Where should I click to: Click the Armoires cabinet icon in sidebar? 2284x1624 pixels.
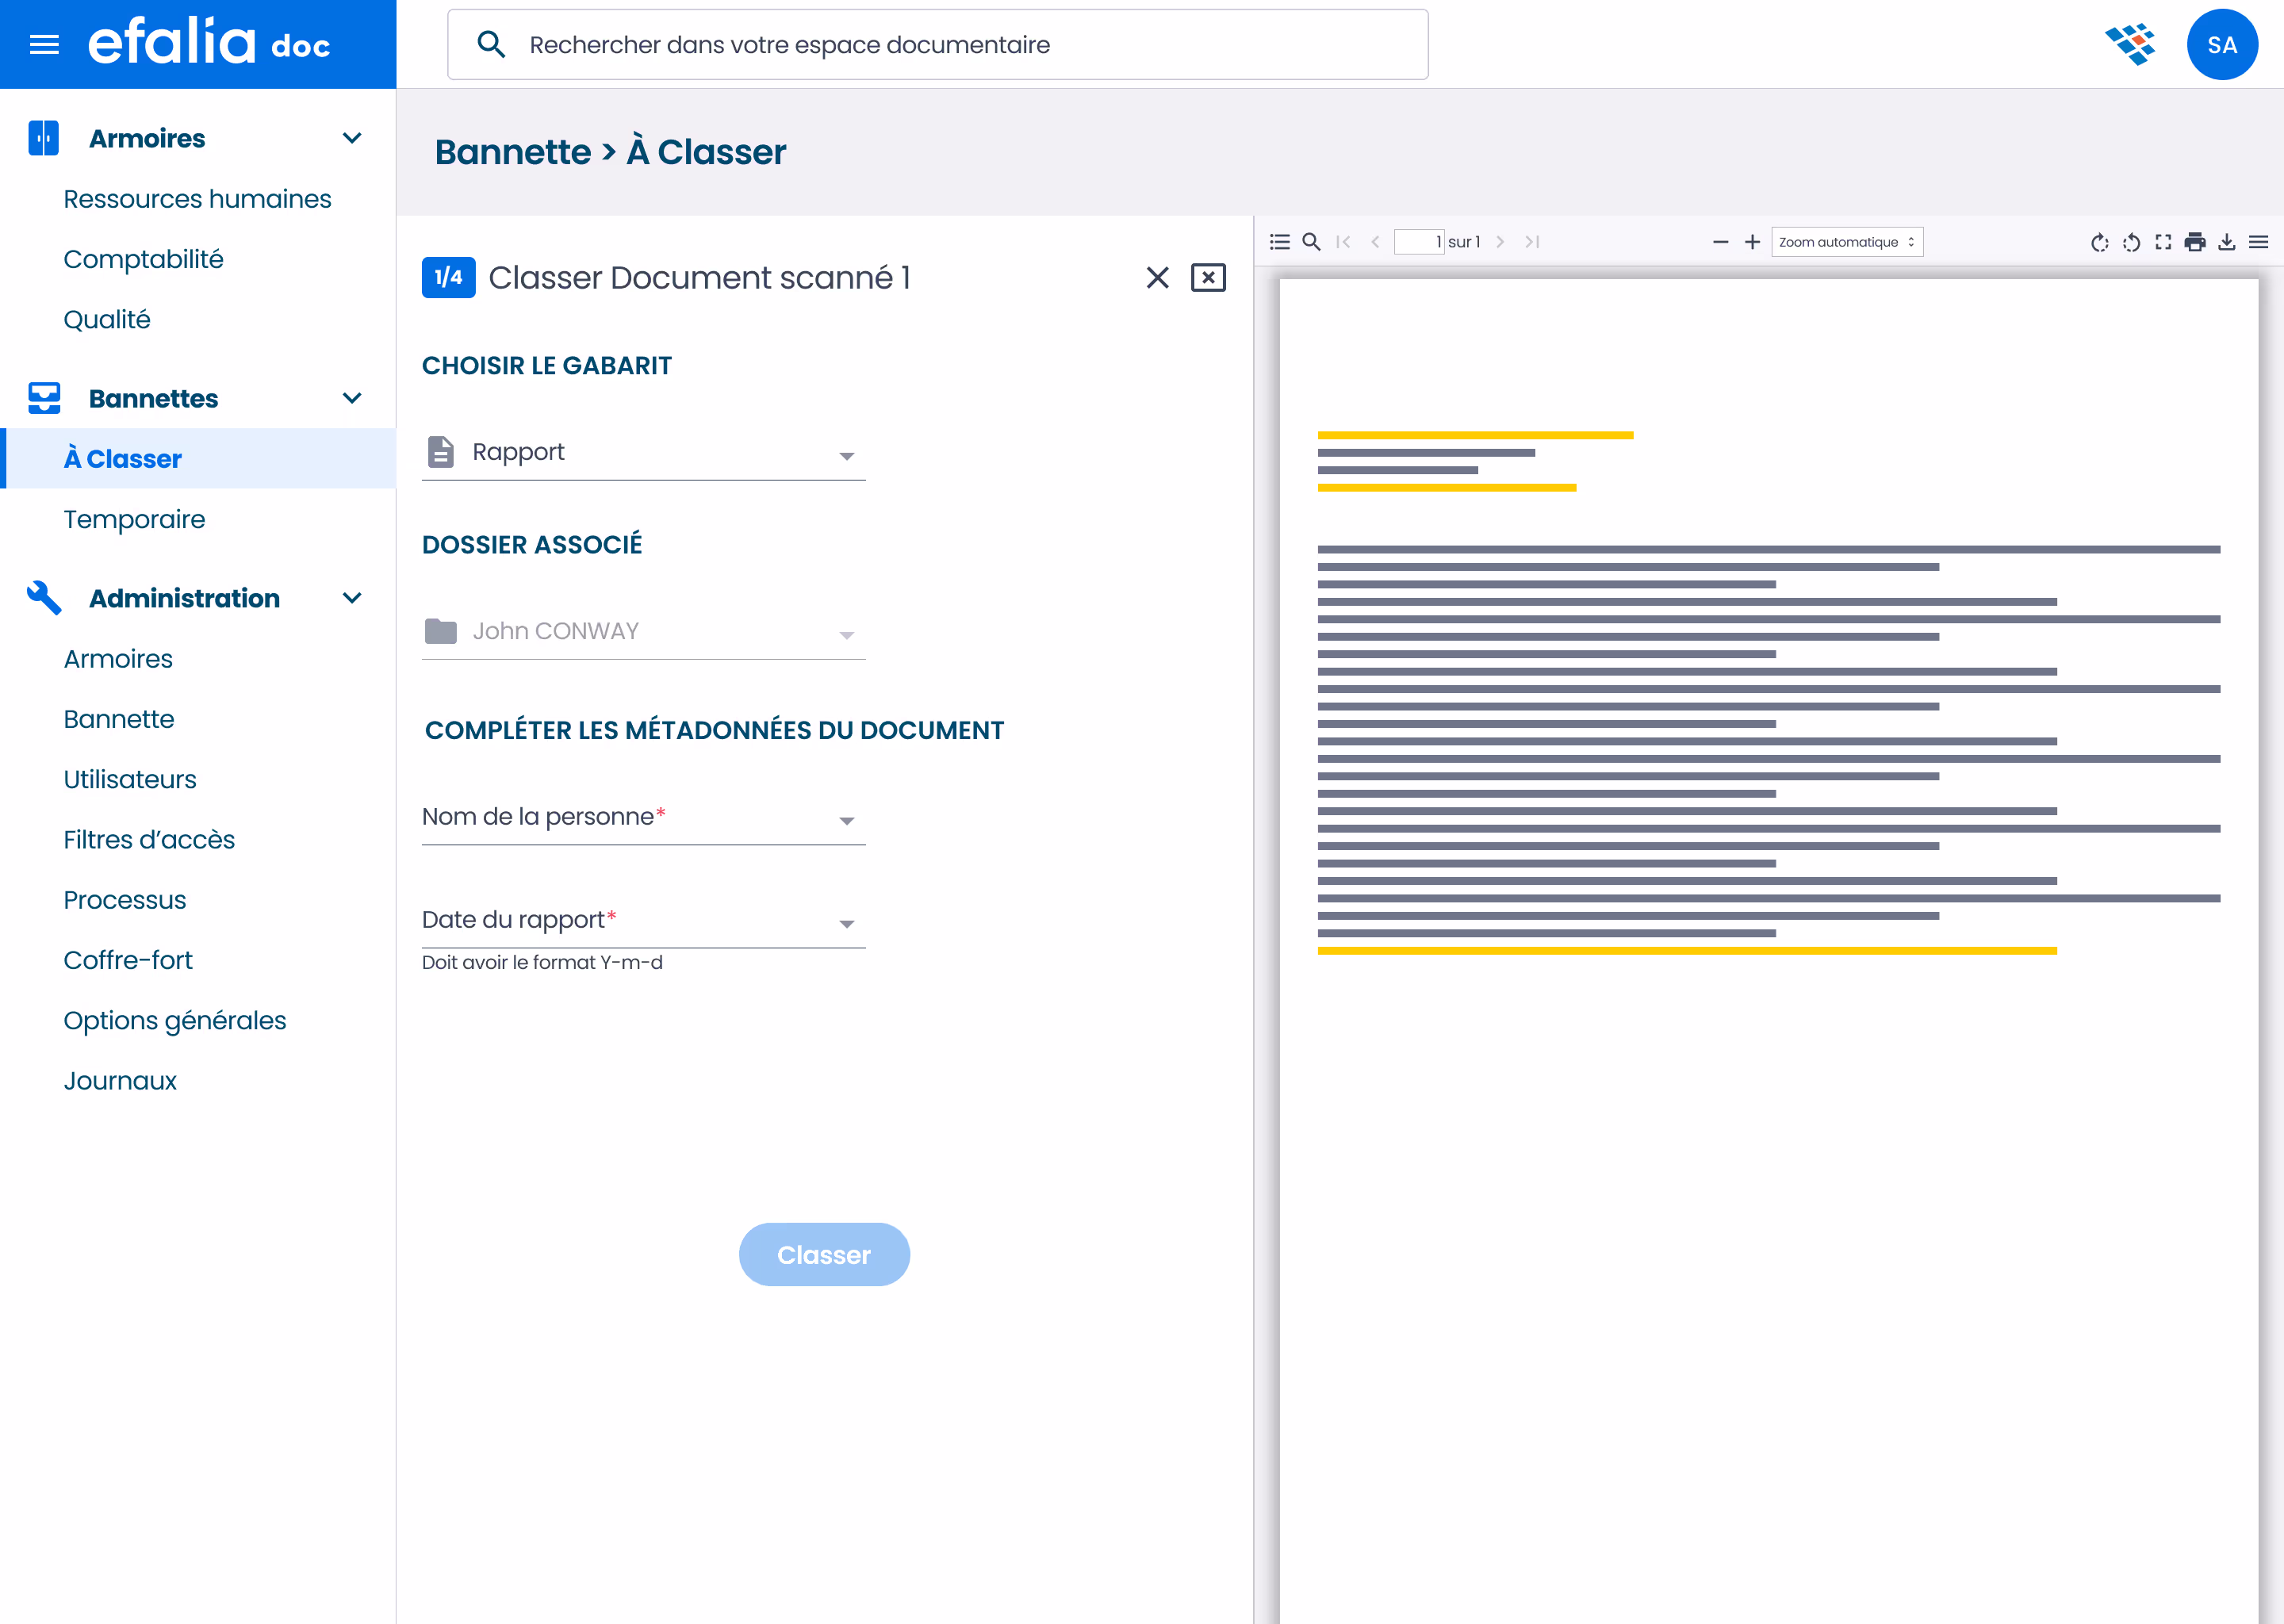pyautogui.click(x=44, y=138)
